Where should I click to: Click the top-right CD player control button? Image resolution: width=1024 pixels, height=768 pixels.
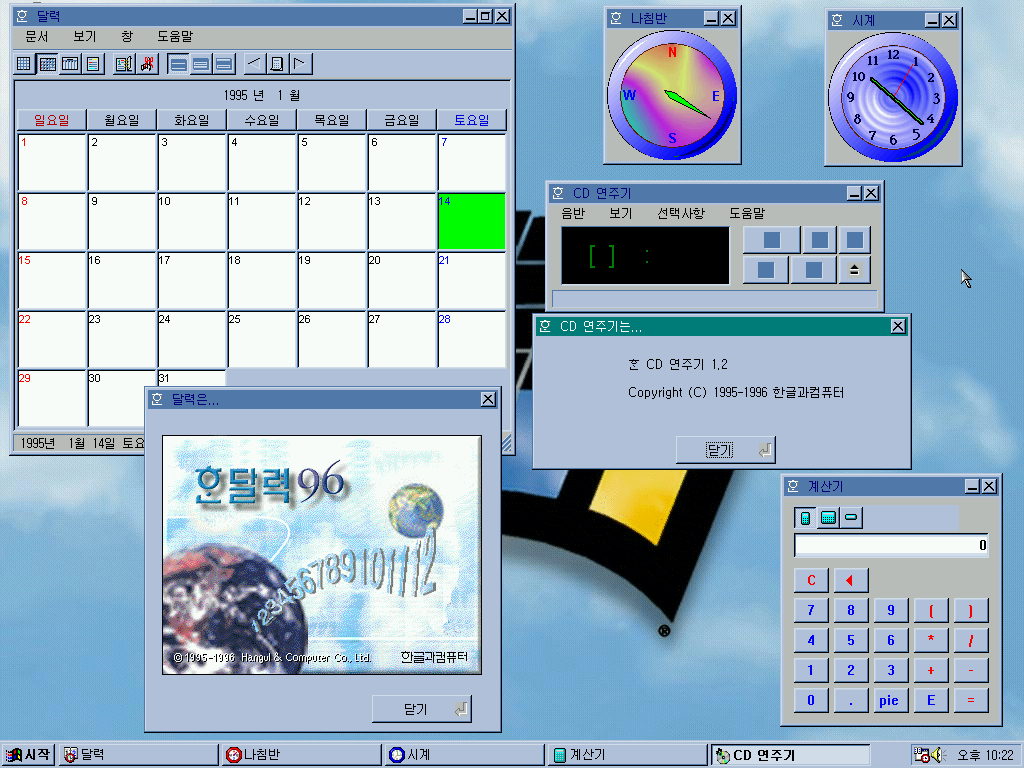[x=855, y=240]
